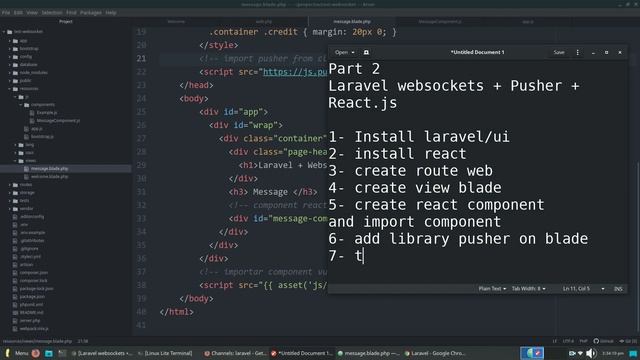Collapse the components folder in the tree
The height and width of the screenshot is (360, 640).
tap(21, 105)
